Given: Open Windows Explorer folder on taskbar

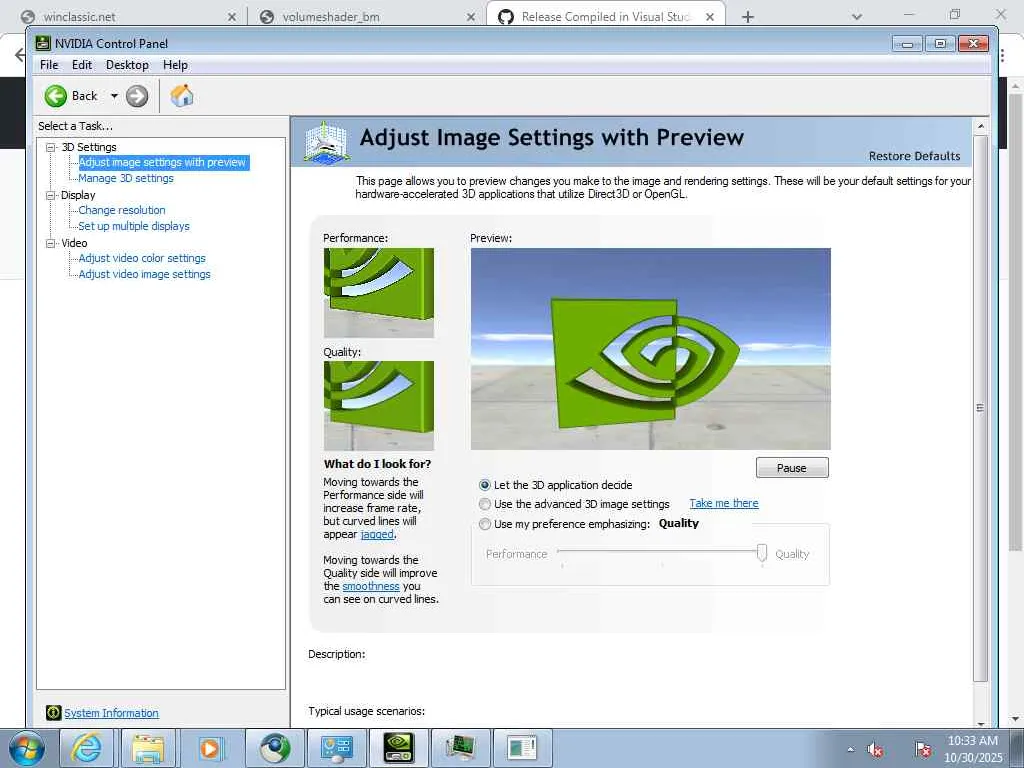Looking at the screenshot, I should point(148,748).
